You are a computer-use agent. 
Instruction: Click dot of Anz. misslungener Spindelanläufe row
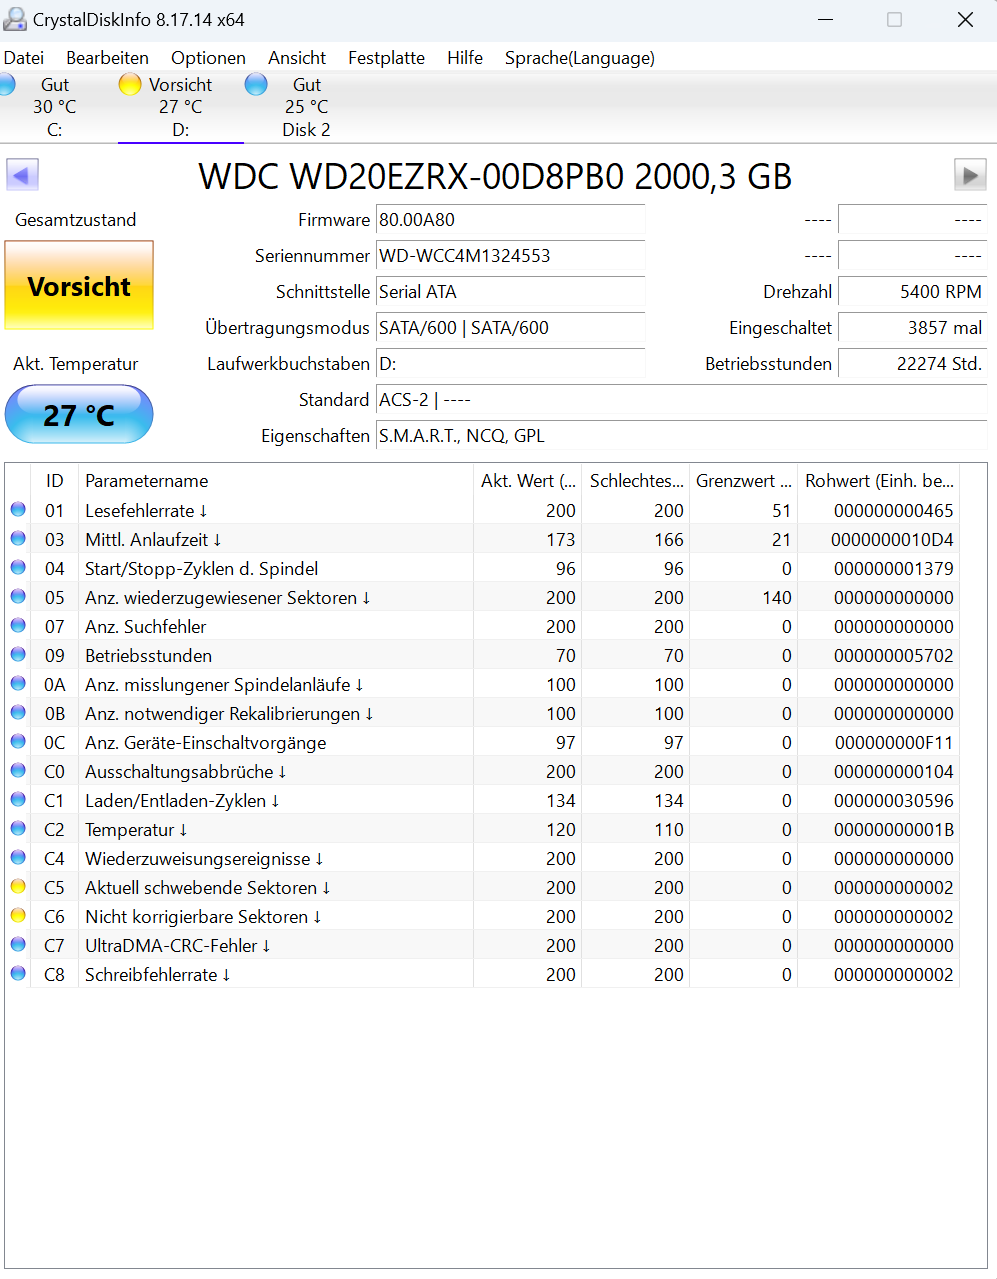[18, 683]
